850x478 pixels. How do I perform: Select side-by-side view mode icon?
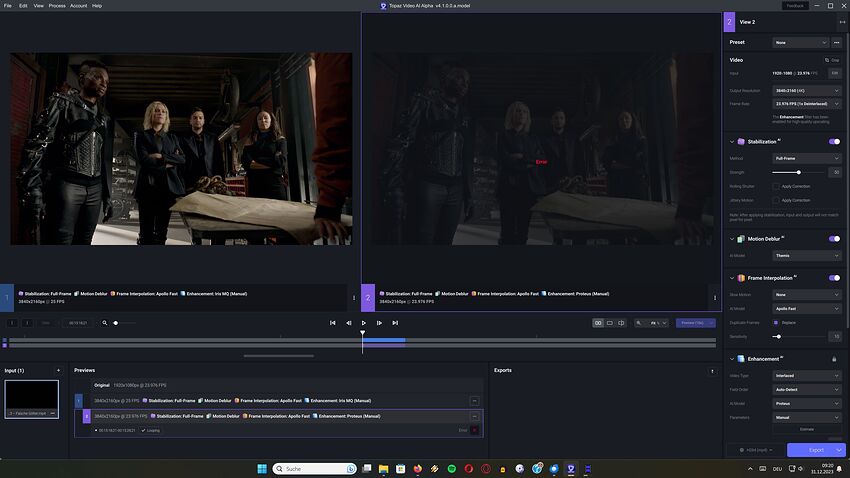coord(598,323)
